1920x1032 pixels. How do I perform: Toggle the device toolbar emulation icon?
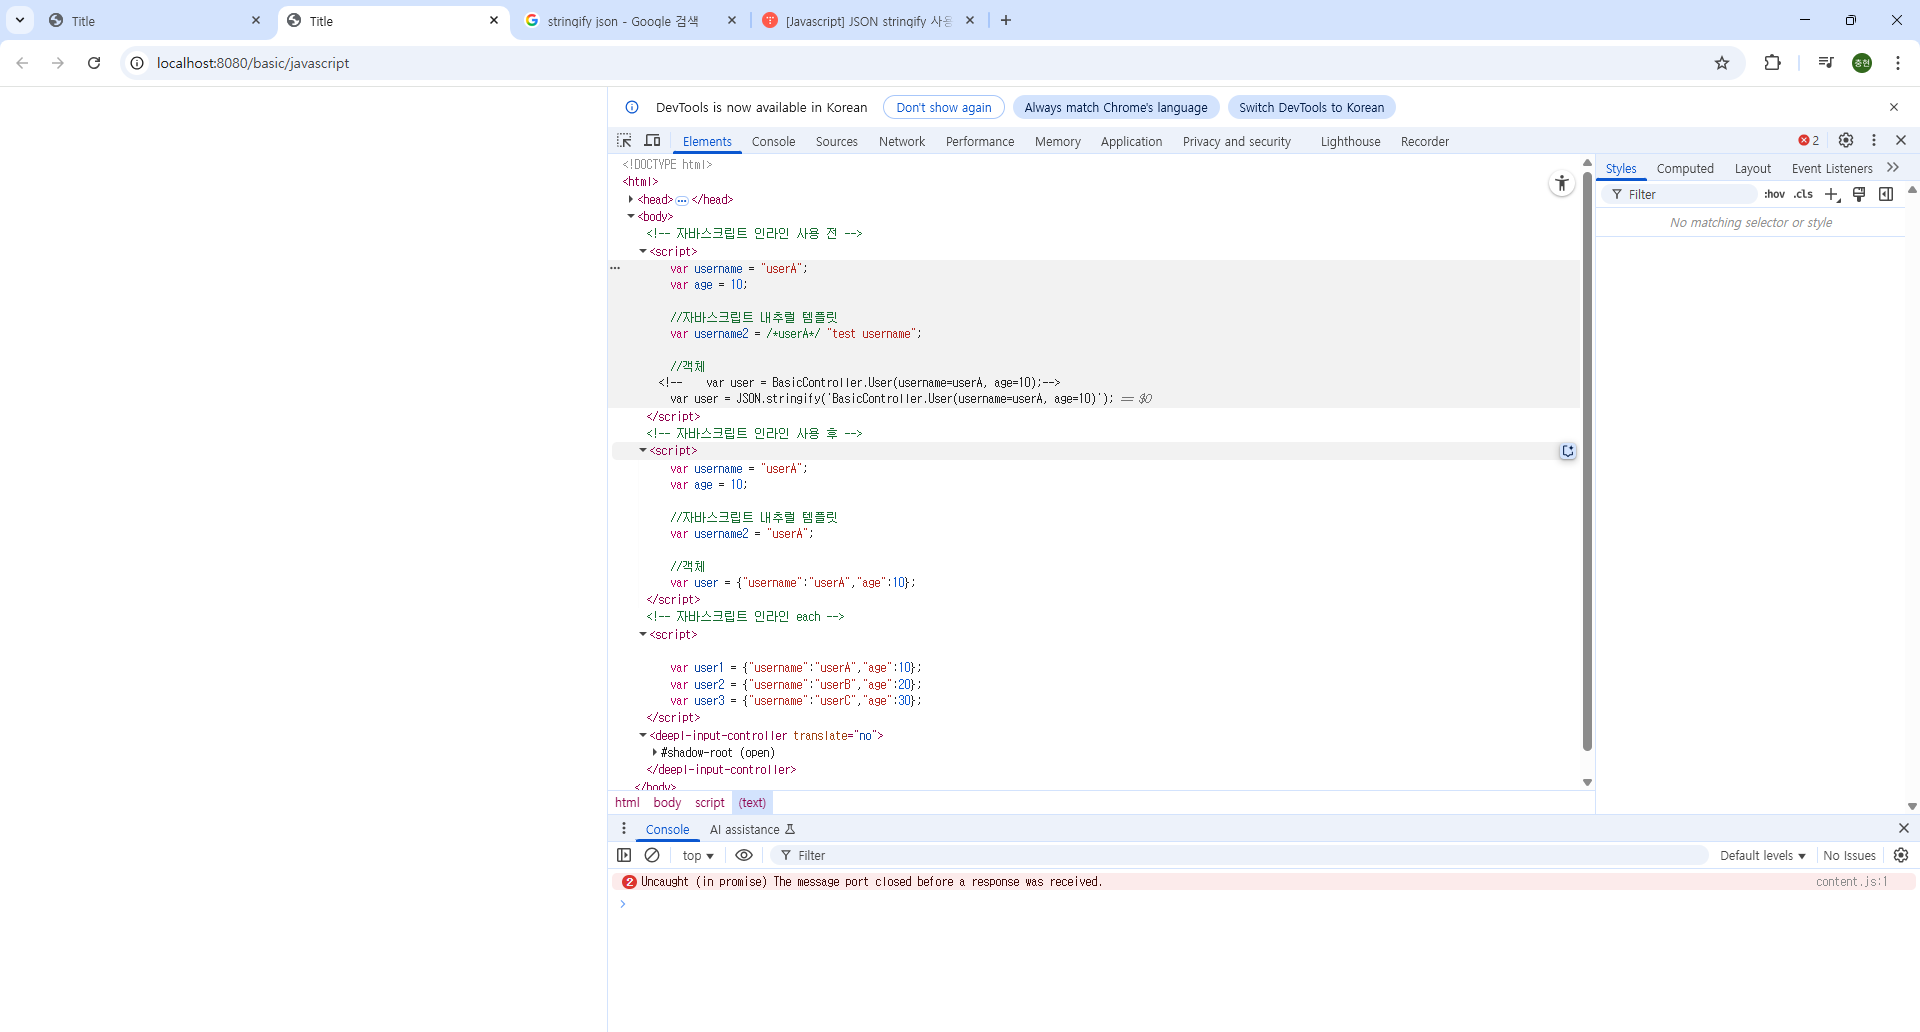[652, 141]
